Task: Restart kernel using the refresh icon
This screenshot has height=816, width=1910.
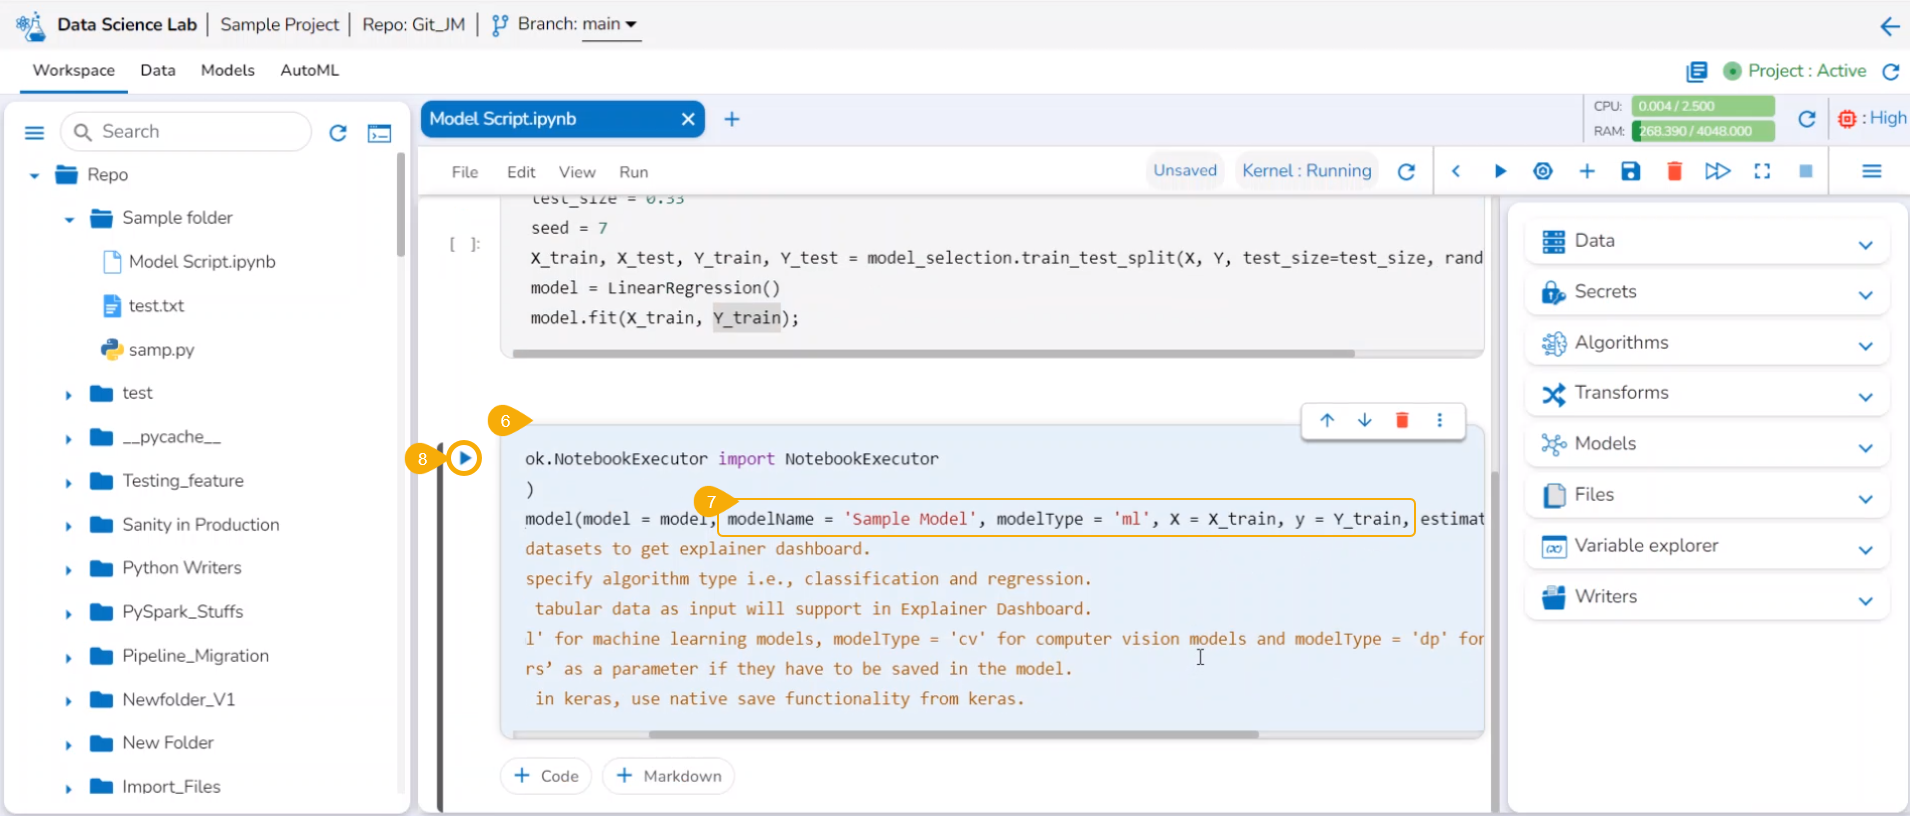Action: pyautogui.click(x=1406, y=171)
